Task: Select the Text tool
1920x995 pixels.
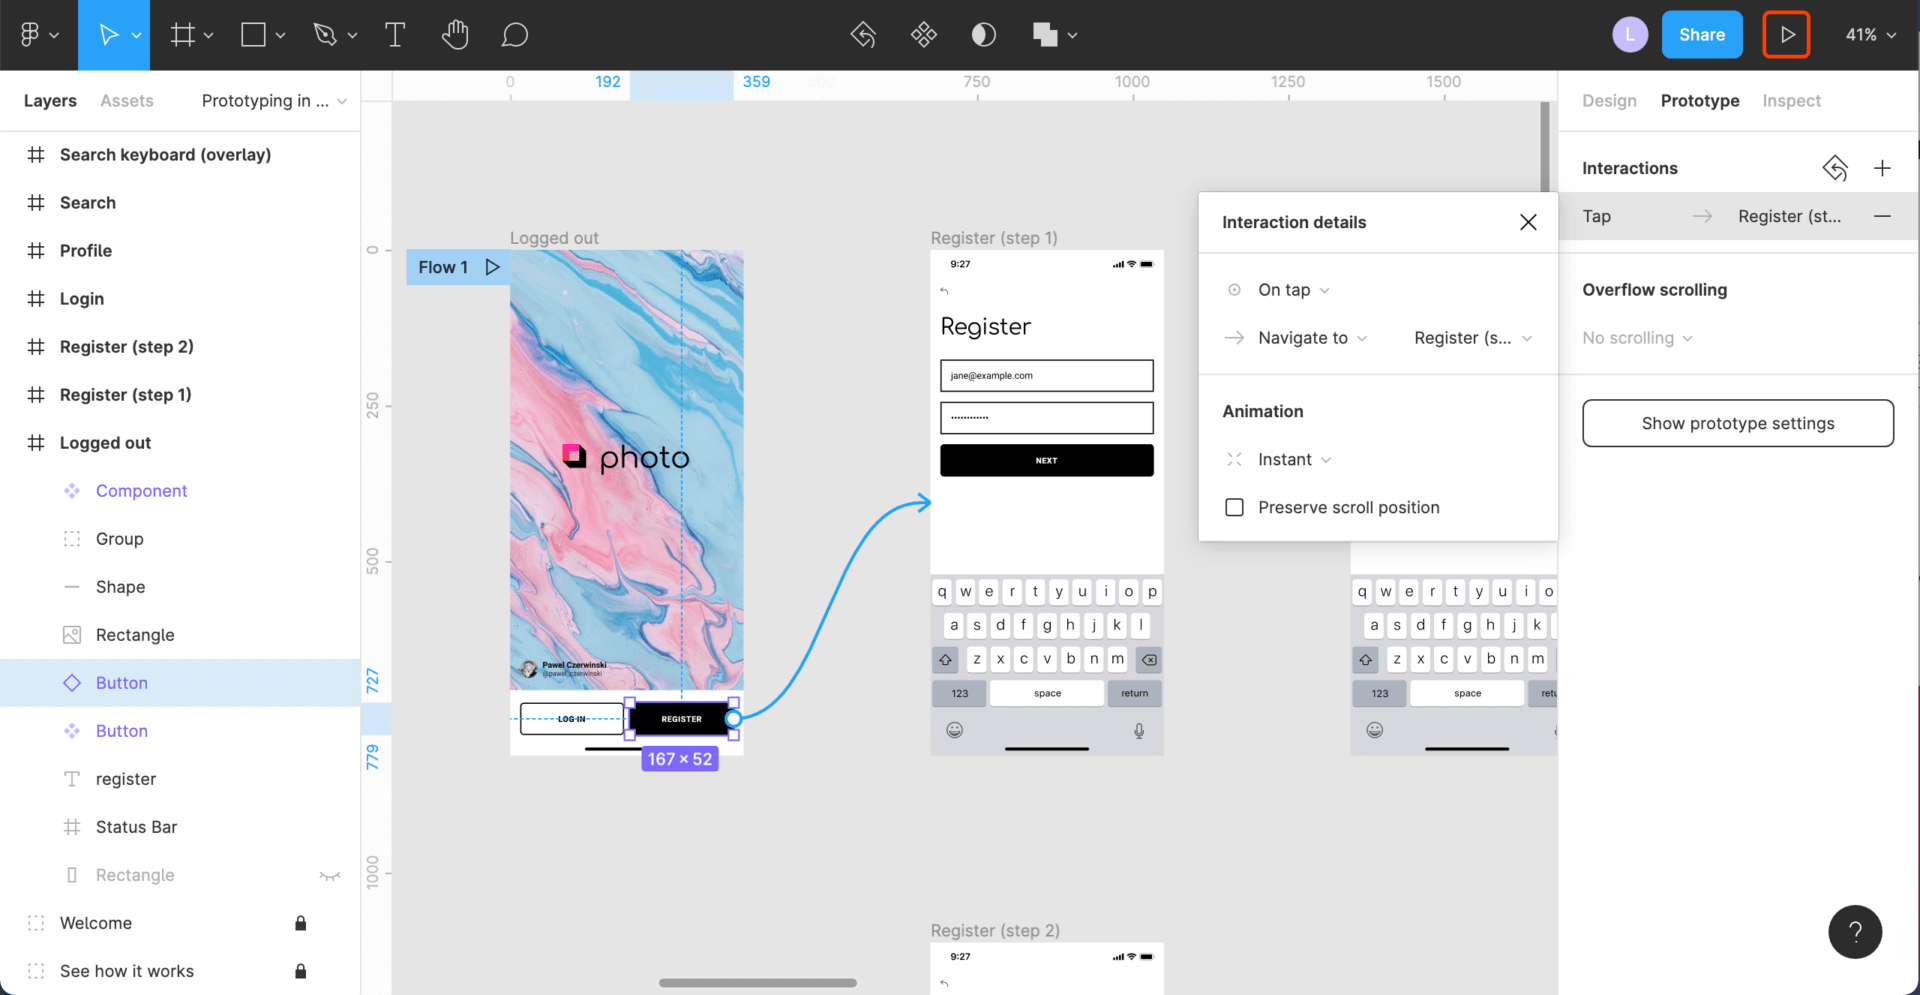Action: click(x=395, y=34)
